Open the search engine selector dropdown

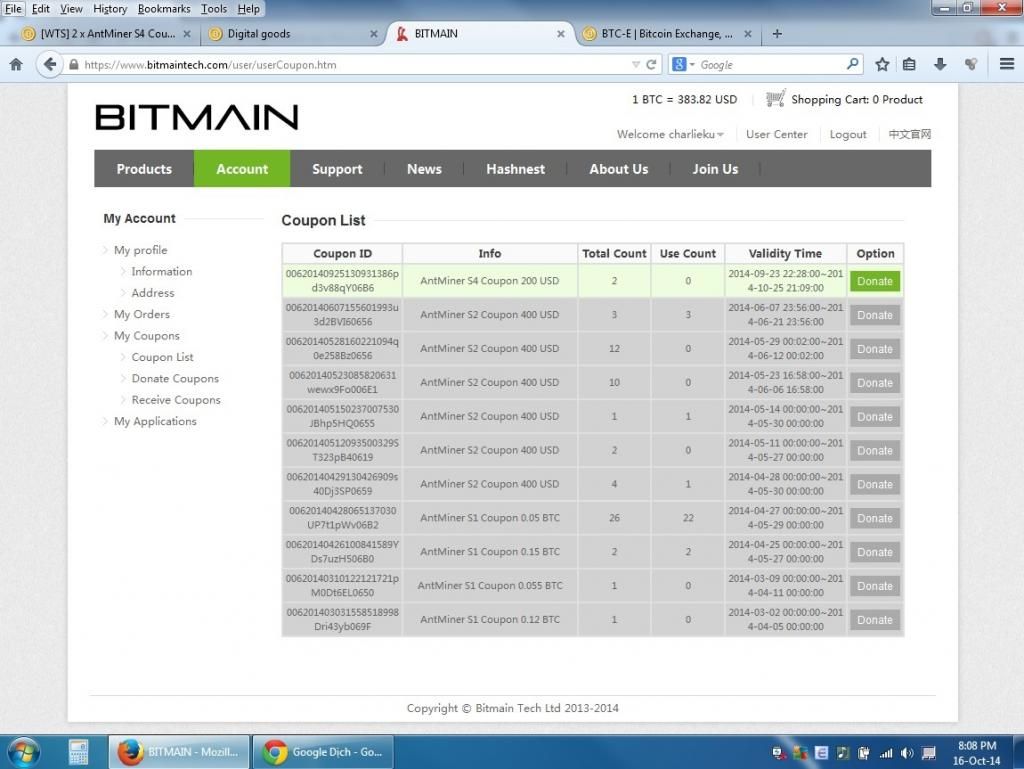click(683, 64)
